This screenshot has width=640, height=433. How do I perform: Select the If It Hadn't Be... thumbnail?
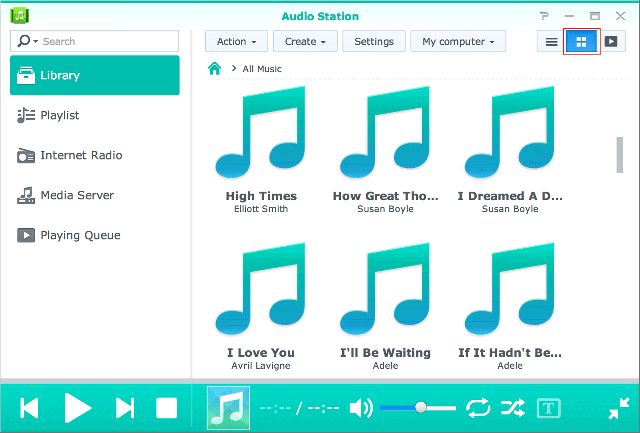coord(510,289)
